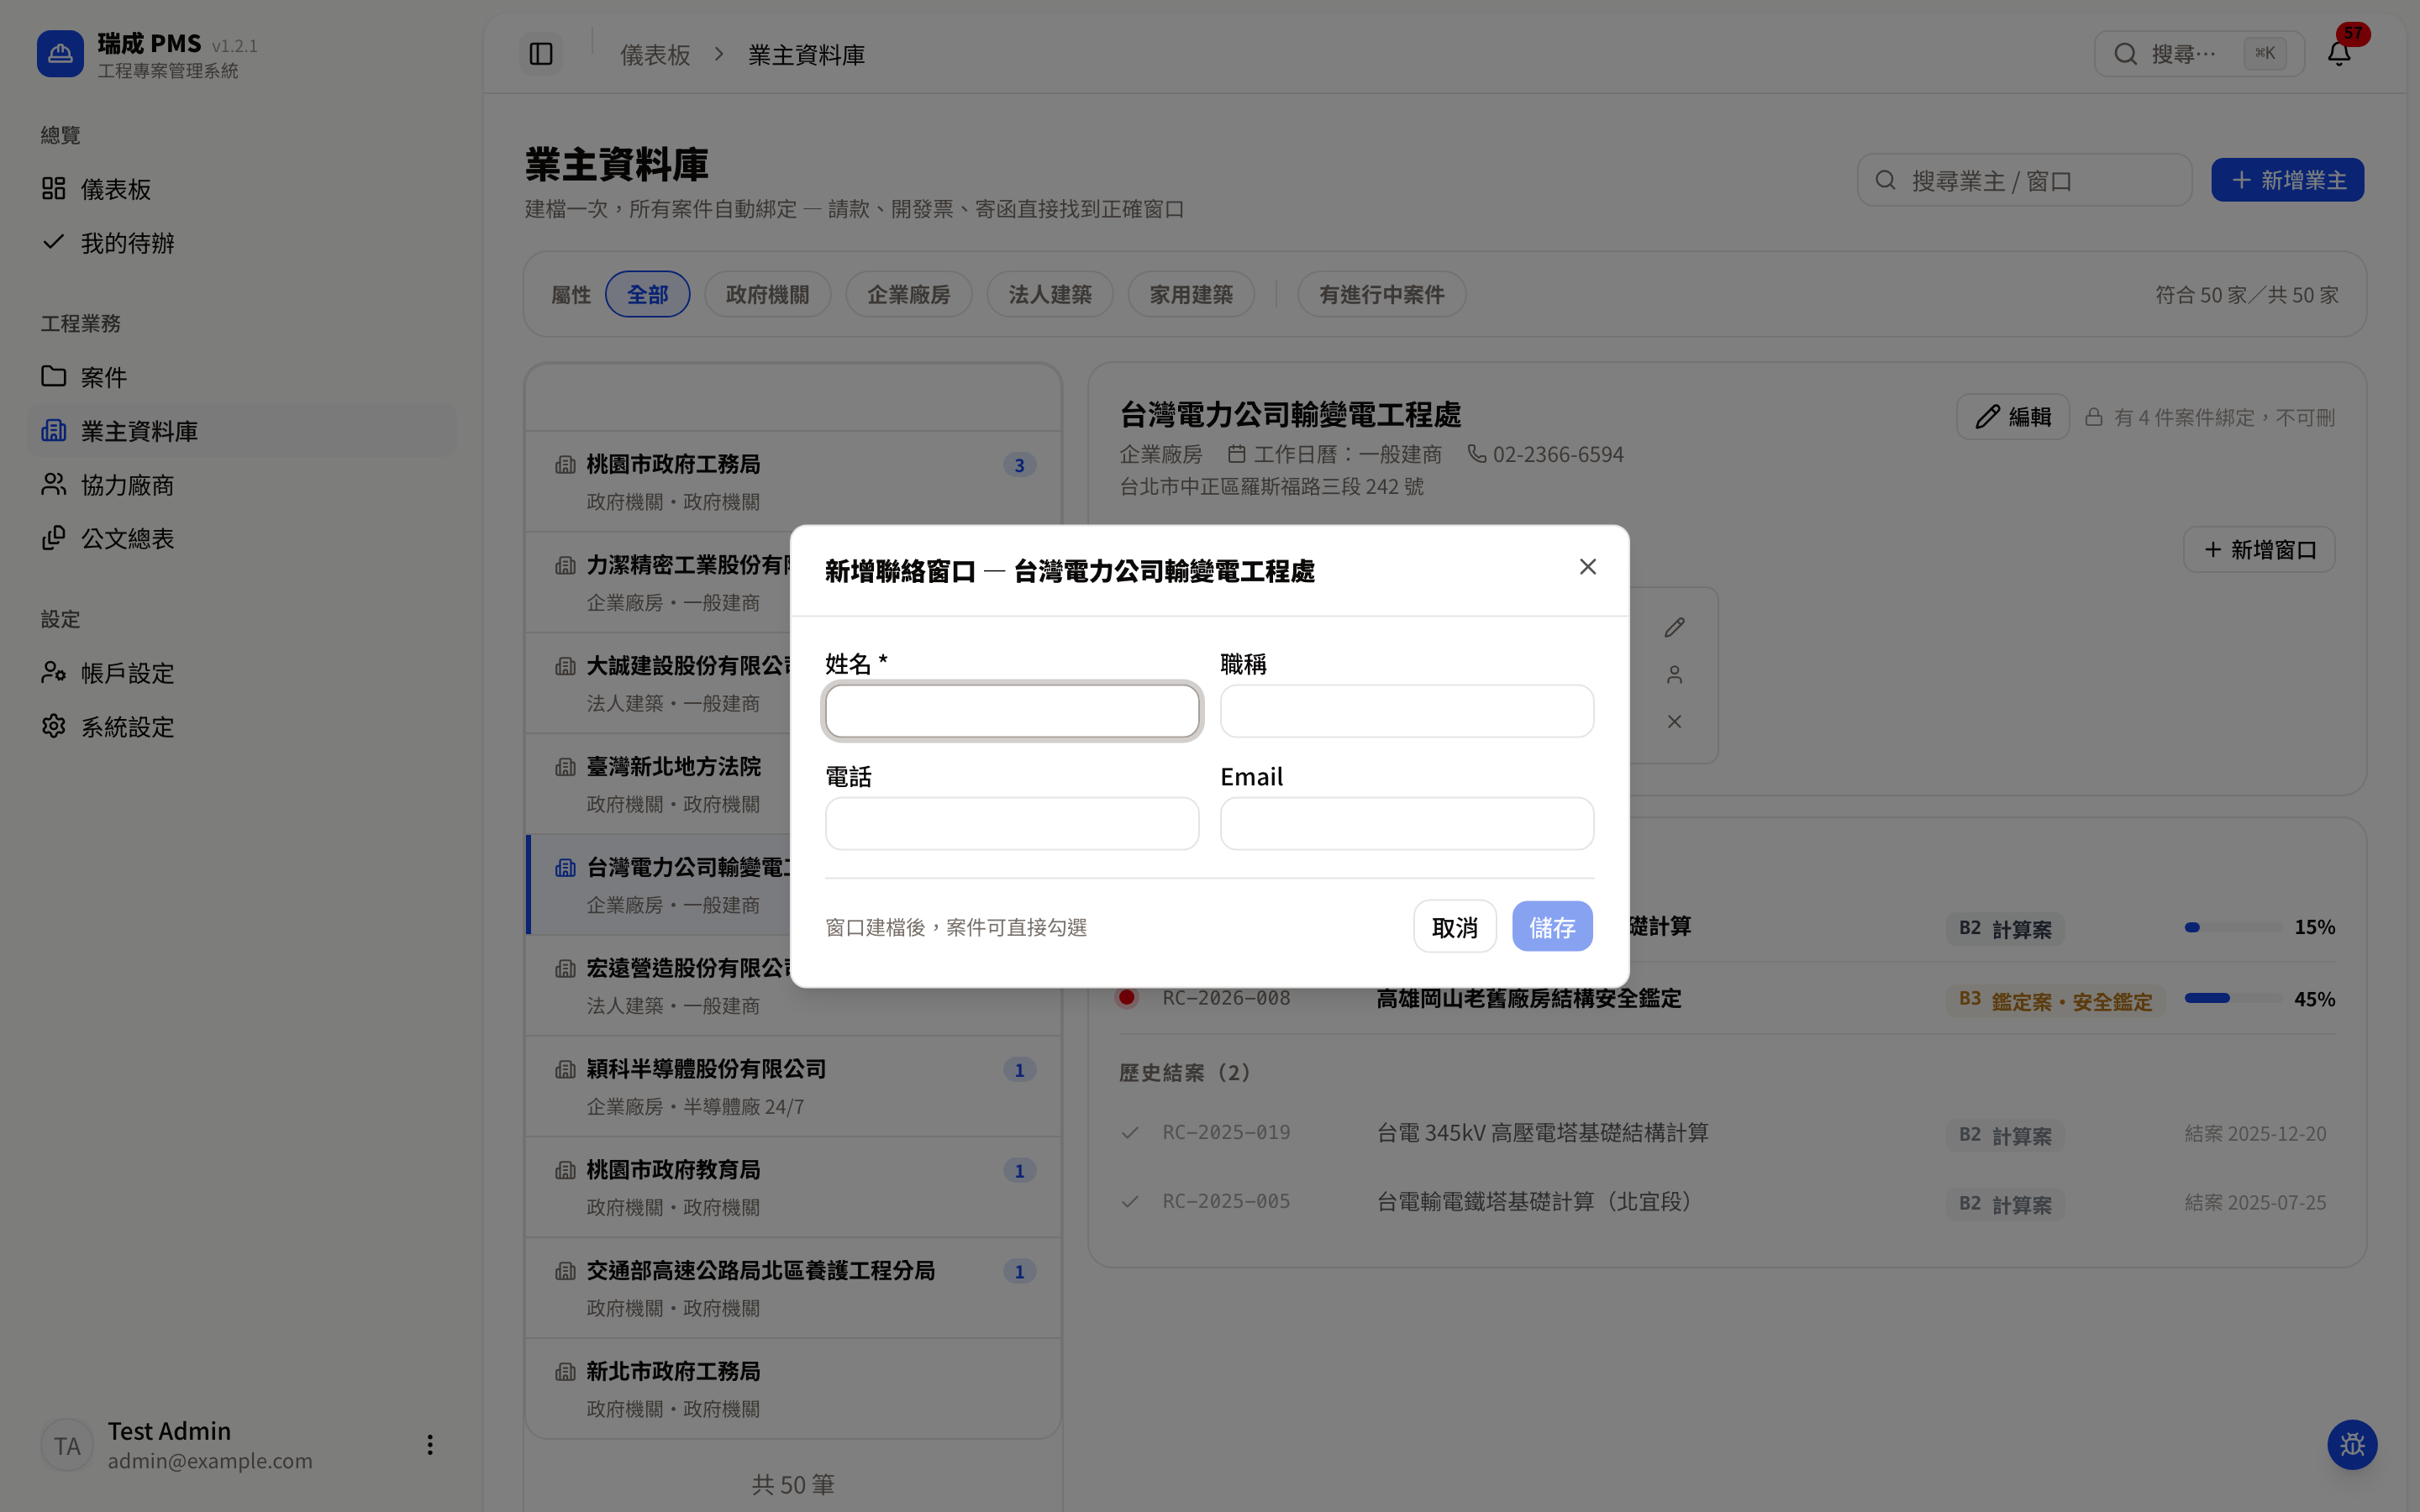The image size is (2420, 1512).
Task: Click the 編輯 button for 台灣電力公司
Action: pyautogui.click(x=2012, y=417)
